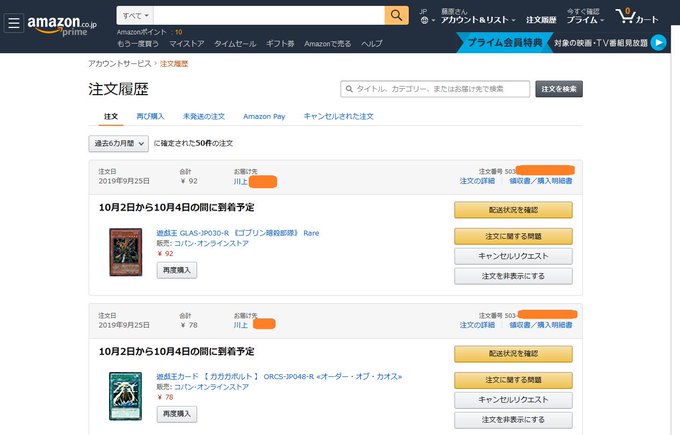Open タイムセール nav link
This screenshot has width=680, height=435.
(x=235, y=44)
